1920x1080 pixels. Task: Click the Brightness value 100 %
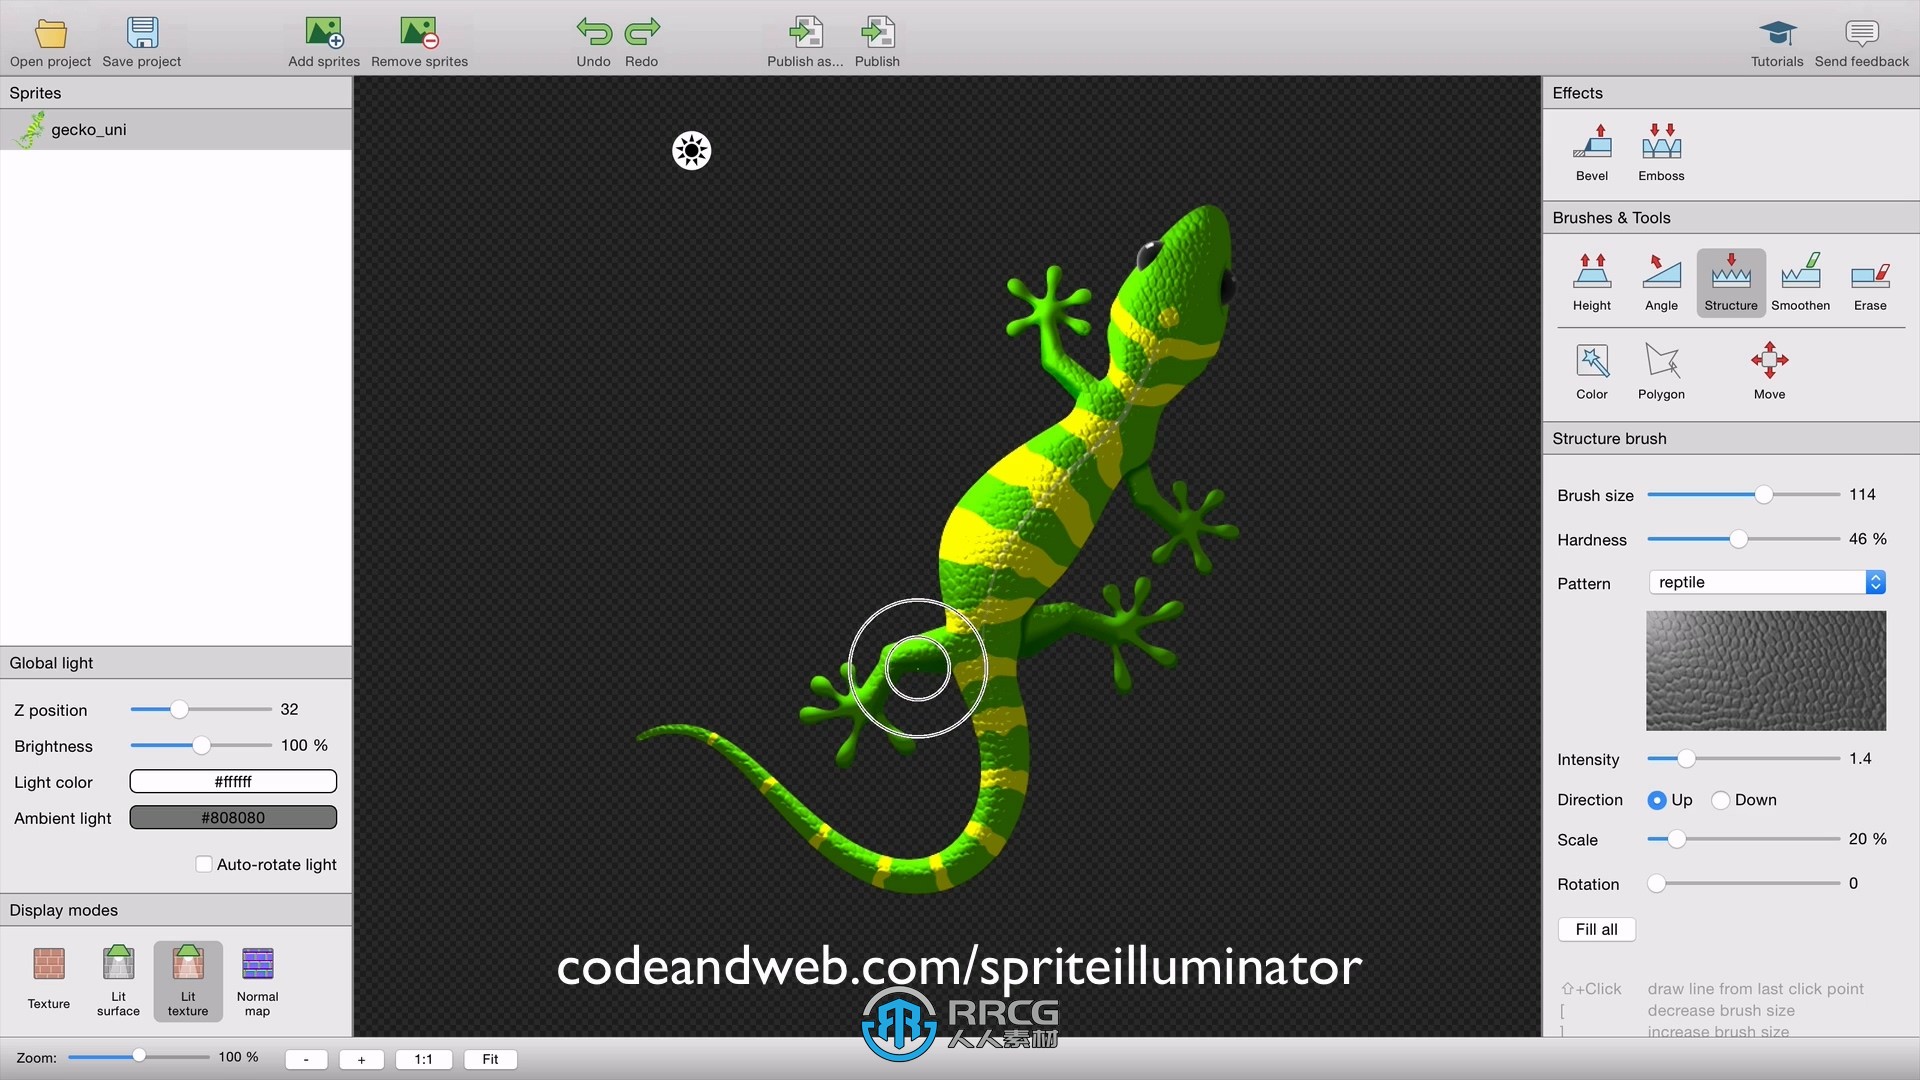tap(304, 745)
